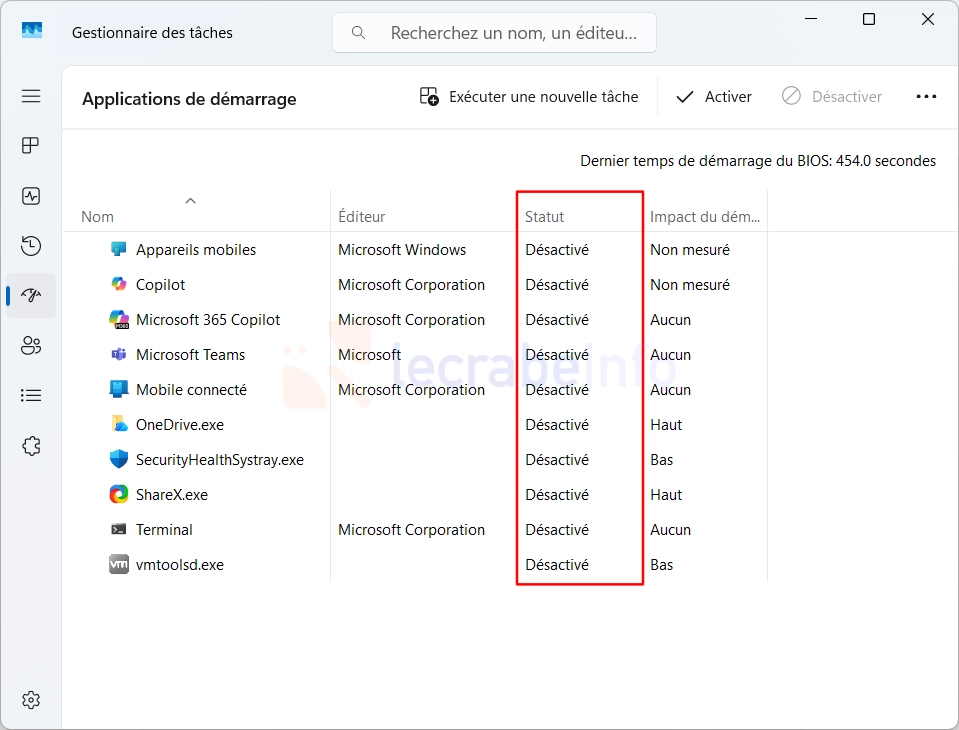Open the Performance page in sidebar
The image size is (959, 730).
tap(31, 196)
